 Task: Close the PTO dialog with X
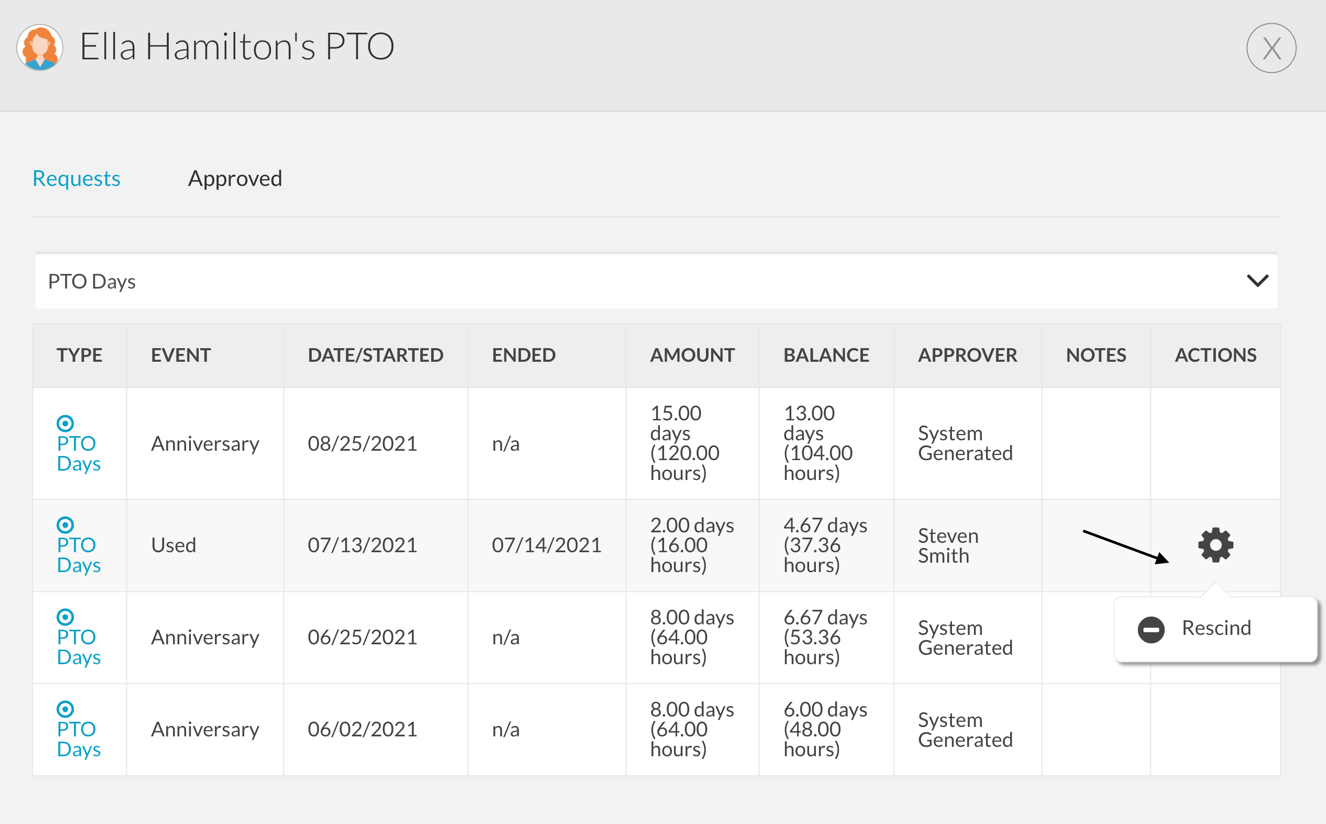click(1271, 48)
